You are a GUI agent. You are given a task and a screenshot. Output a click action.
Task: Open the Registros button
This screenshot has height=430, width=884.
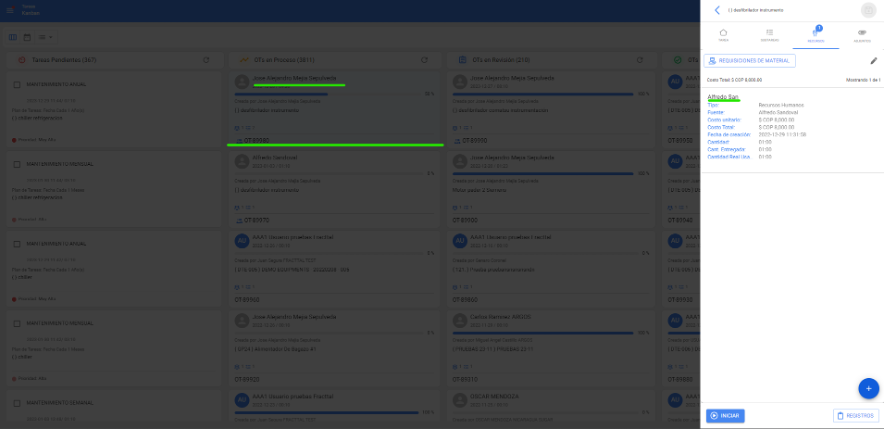855,416
